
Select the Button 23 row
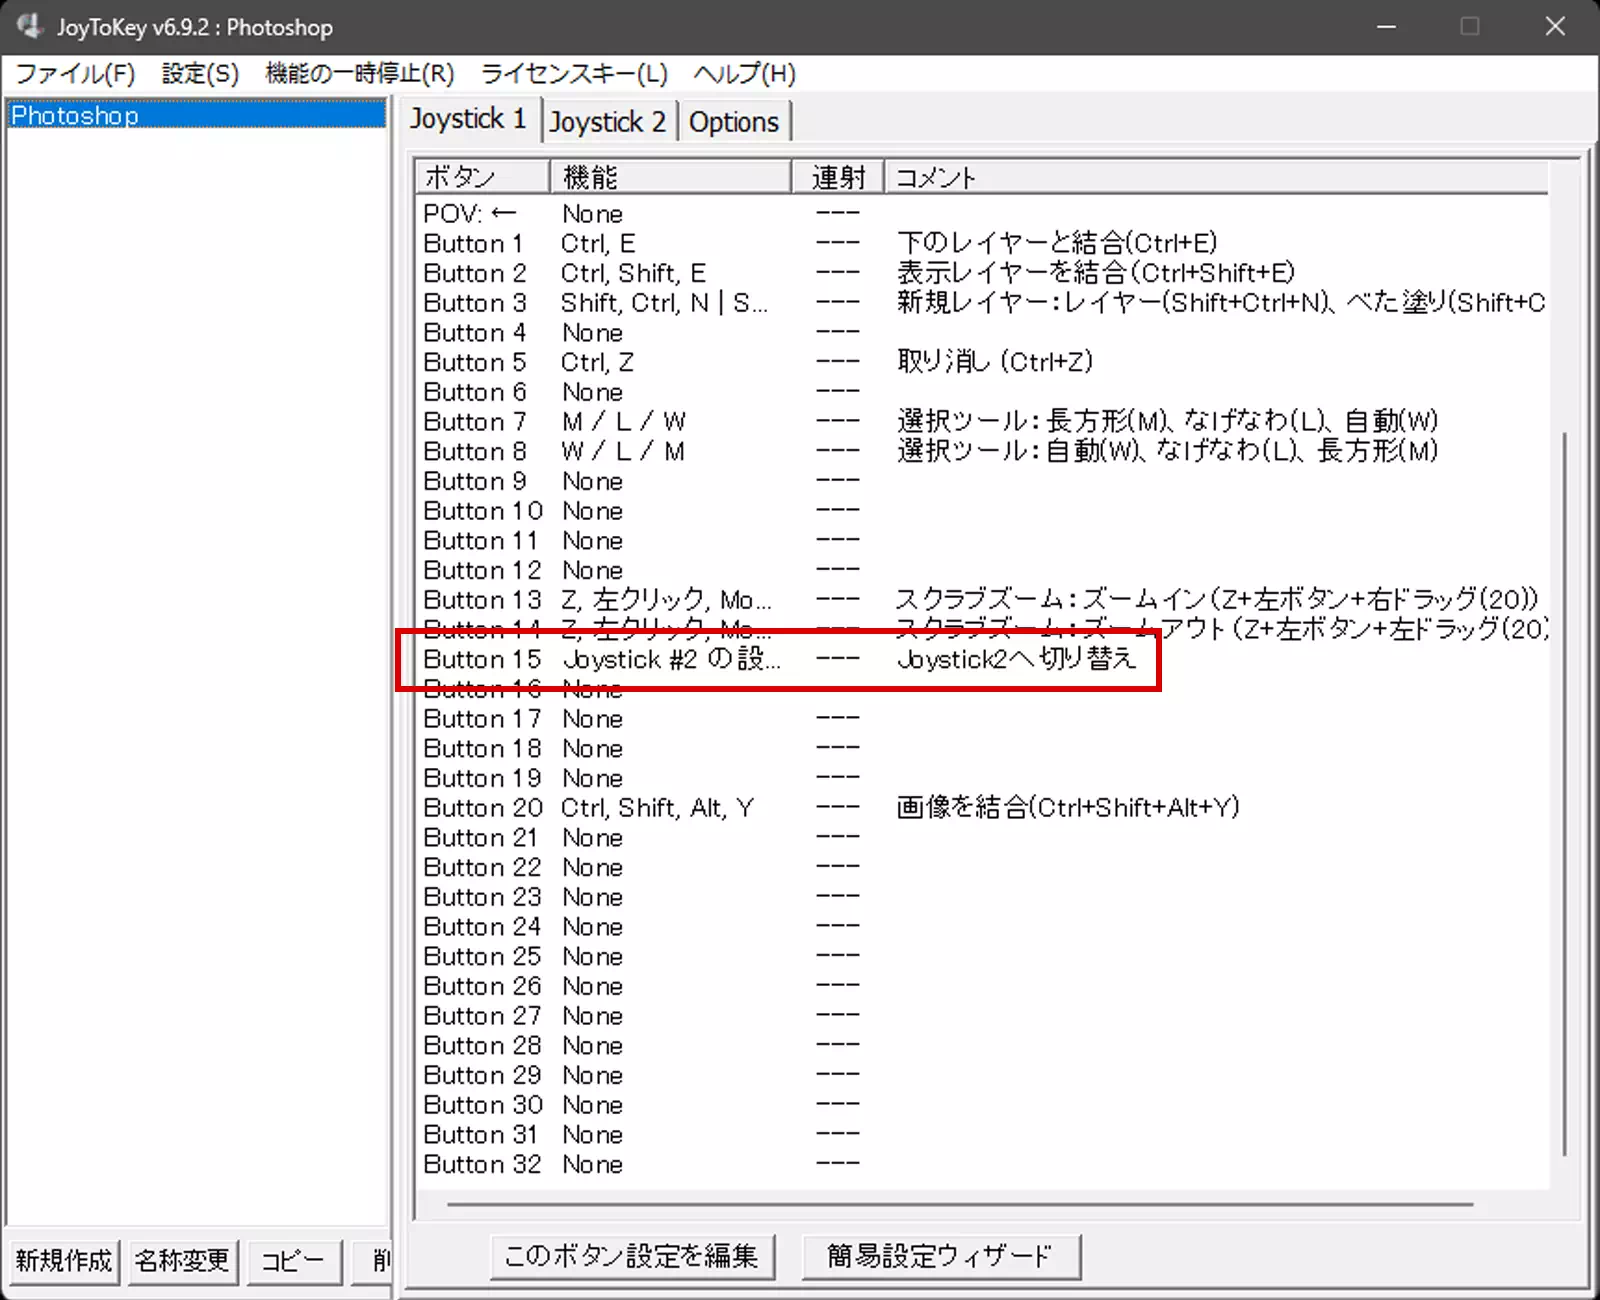[x=983, y=897]
